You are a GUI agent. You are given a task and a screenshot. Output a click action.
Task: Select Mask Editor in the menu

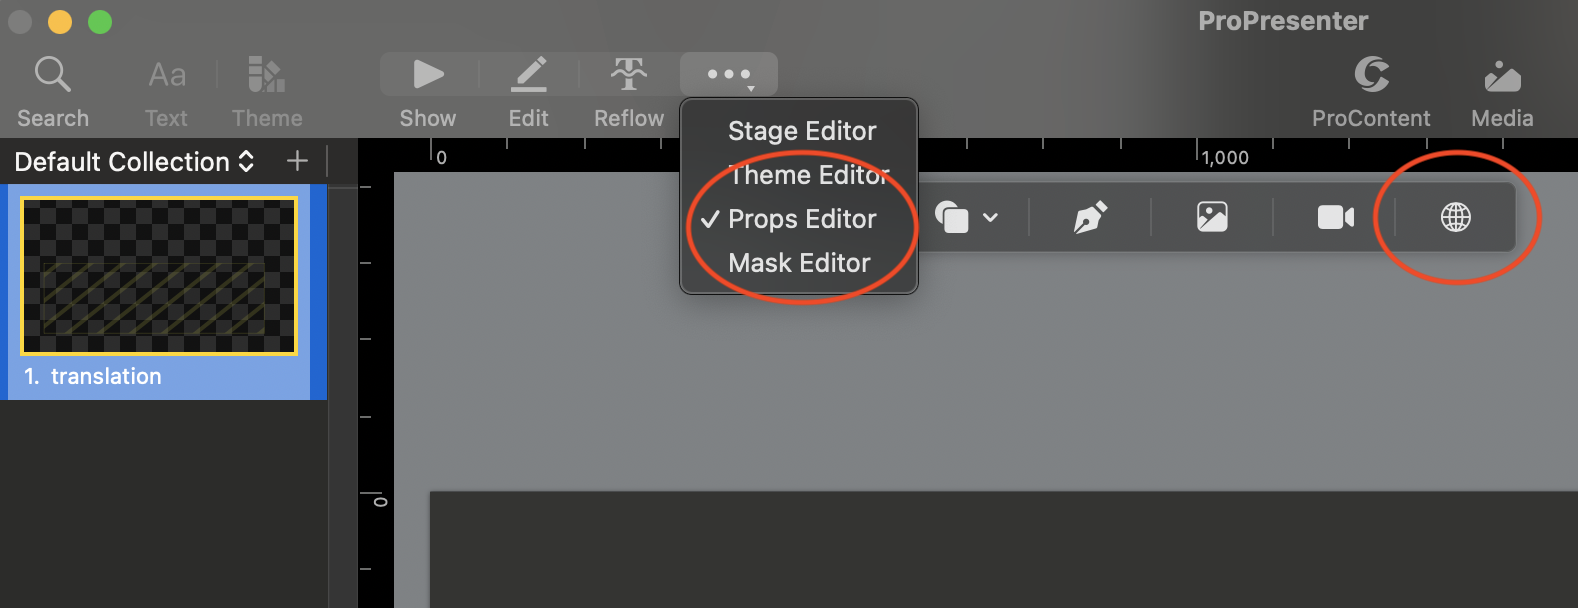[799, 263]
